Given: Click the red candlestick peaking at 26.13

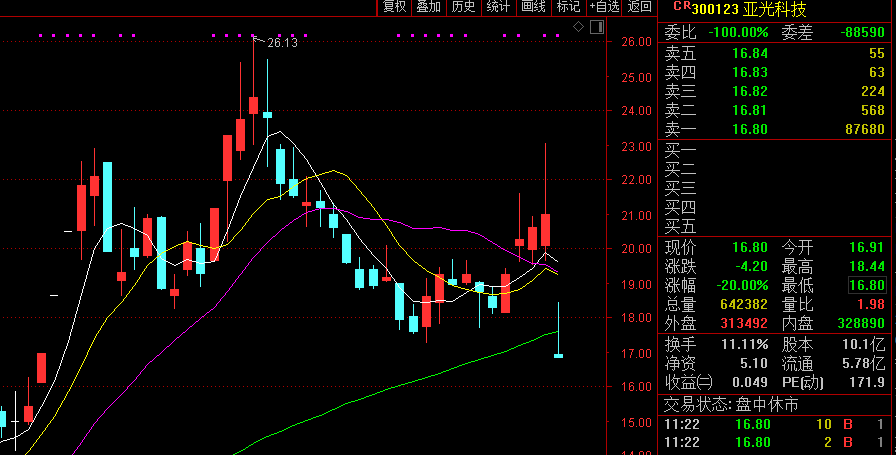Looking at the screenshot, I should [x=253, y=105].
